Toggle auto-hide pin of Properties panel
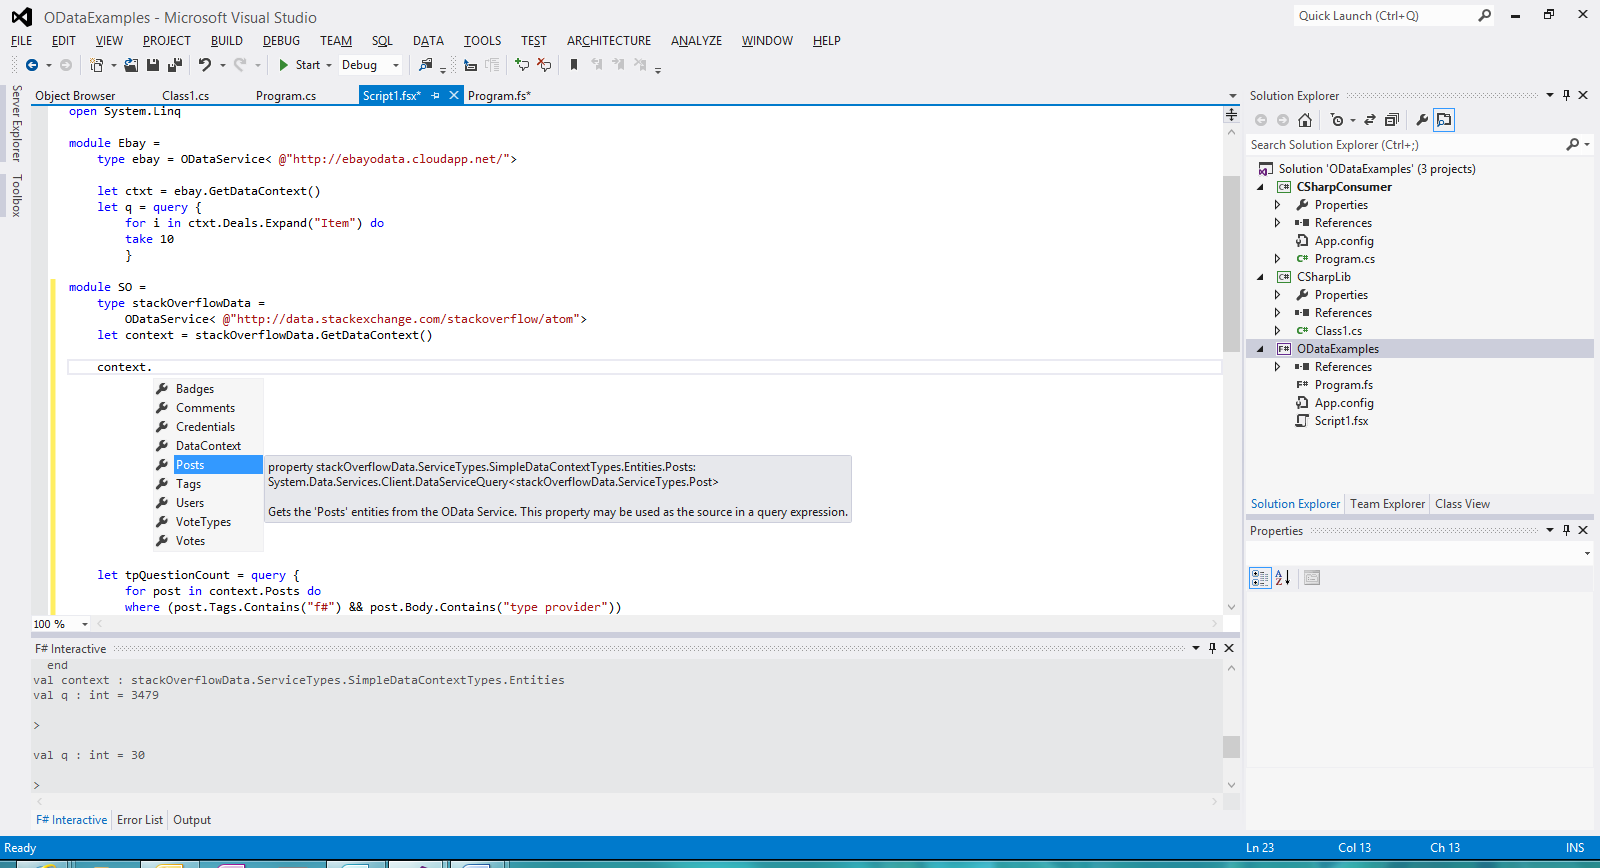 (x=1566, y=530)
